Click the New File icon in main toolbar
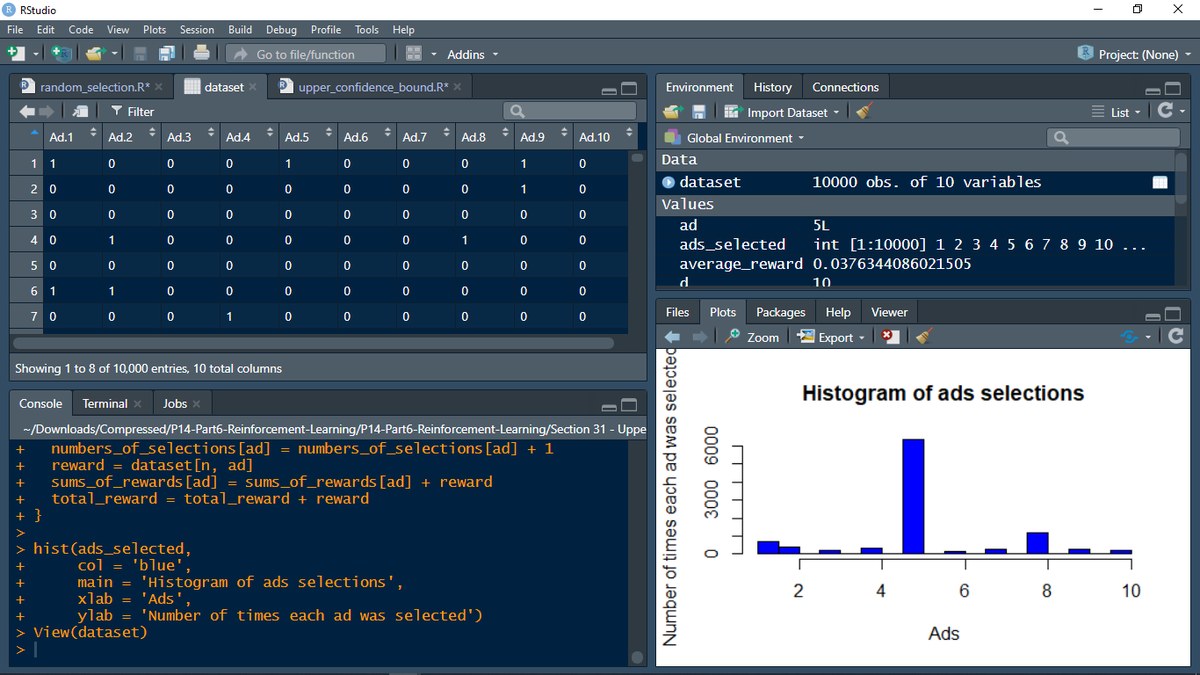Screen dimensions: 1200x675 [15, 54]
